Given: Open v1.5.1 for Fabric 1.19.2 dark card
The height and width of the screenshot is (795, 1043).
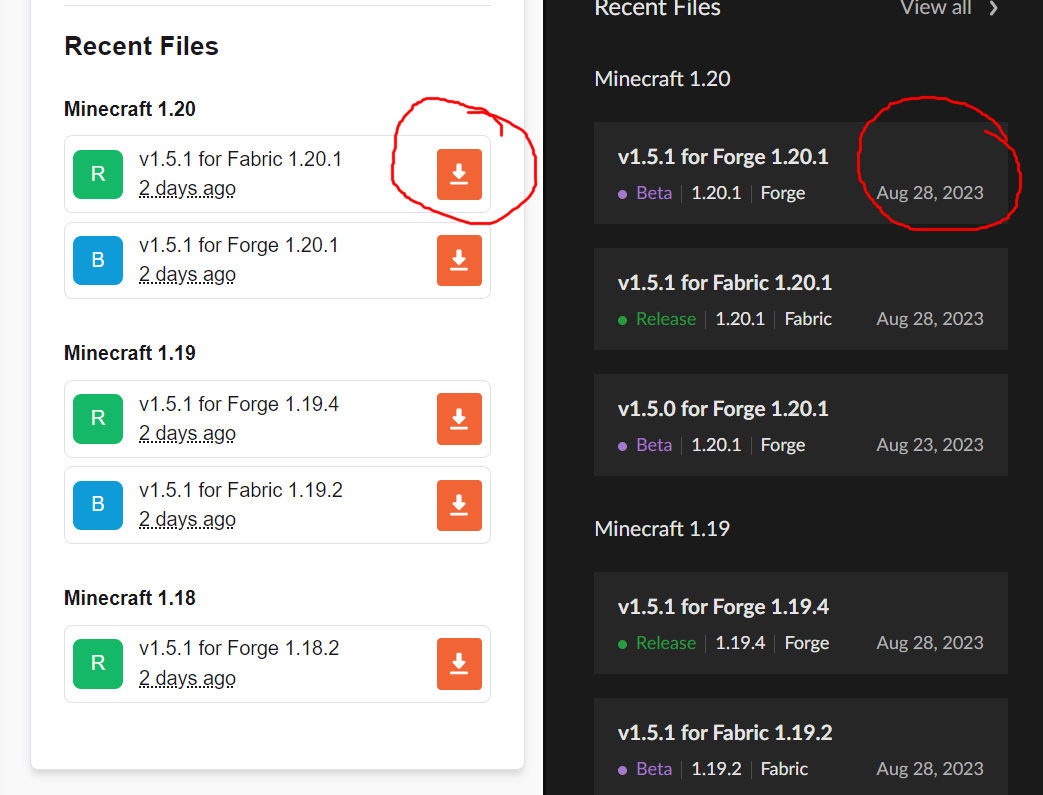Looking at the screenshot, I should tap(725, 733).
